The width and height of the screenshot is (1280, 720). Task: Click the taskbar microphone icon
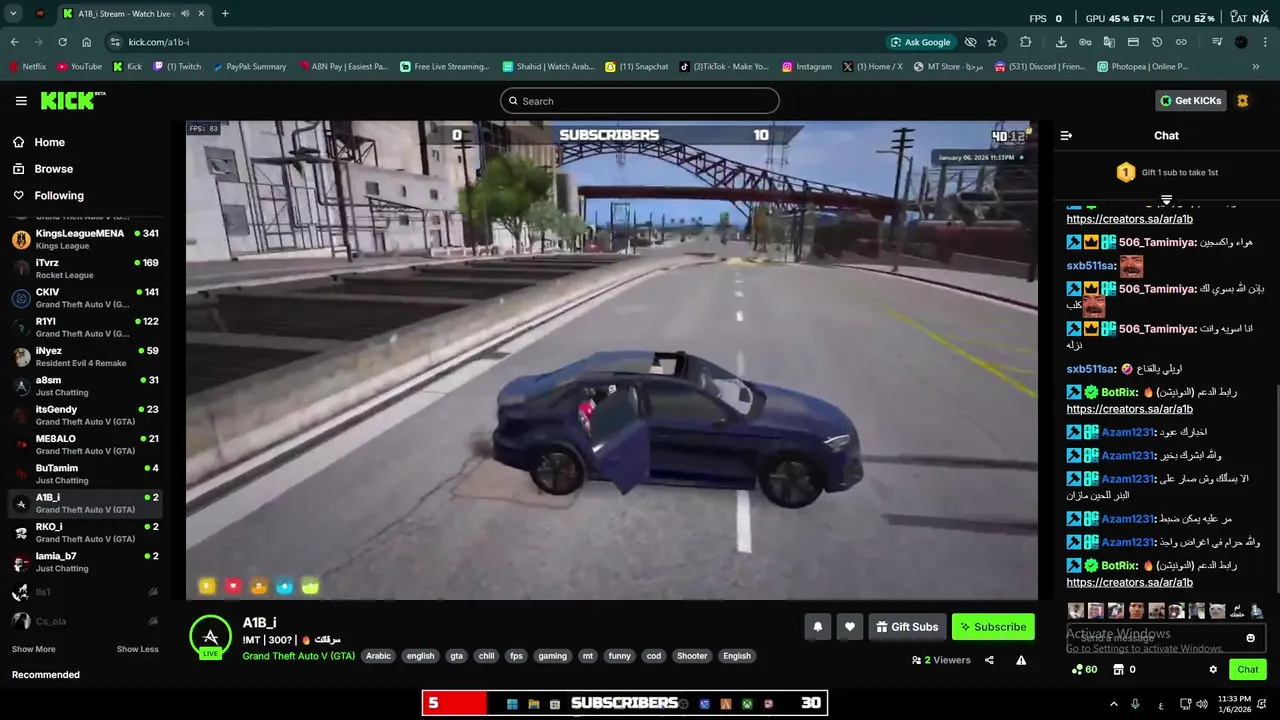pos(1135,703)
